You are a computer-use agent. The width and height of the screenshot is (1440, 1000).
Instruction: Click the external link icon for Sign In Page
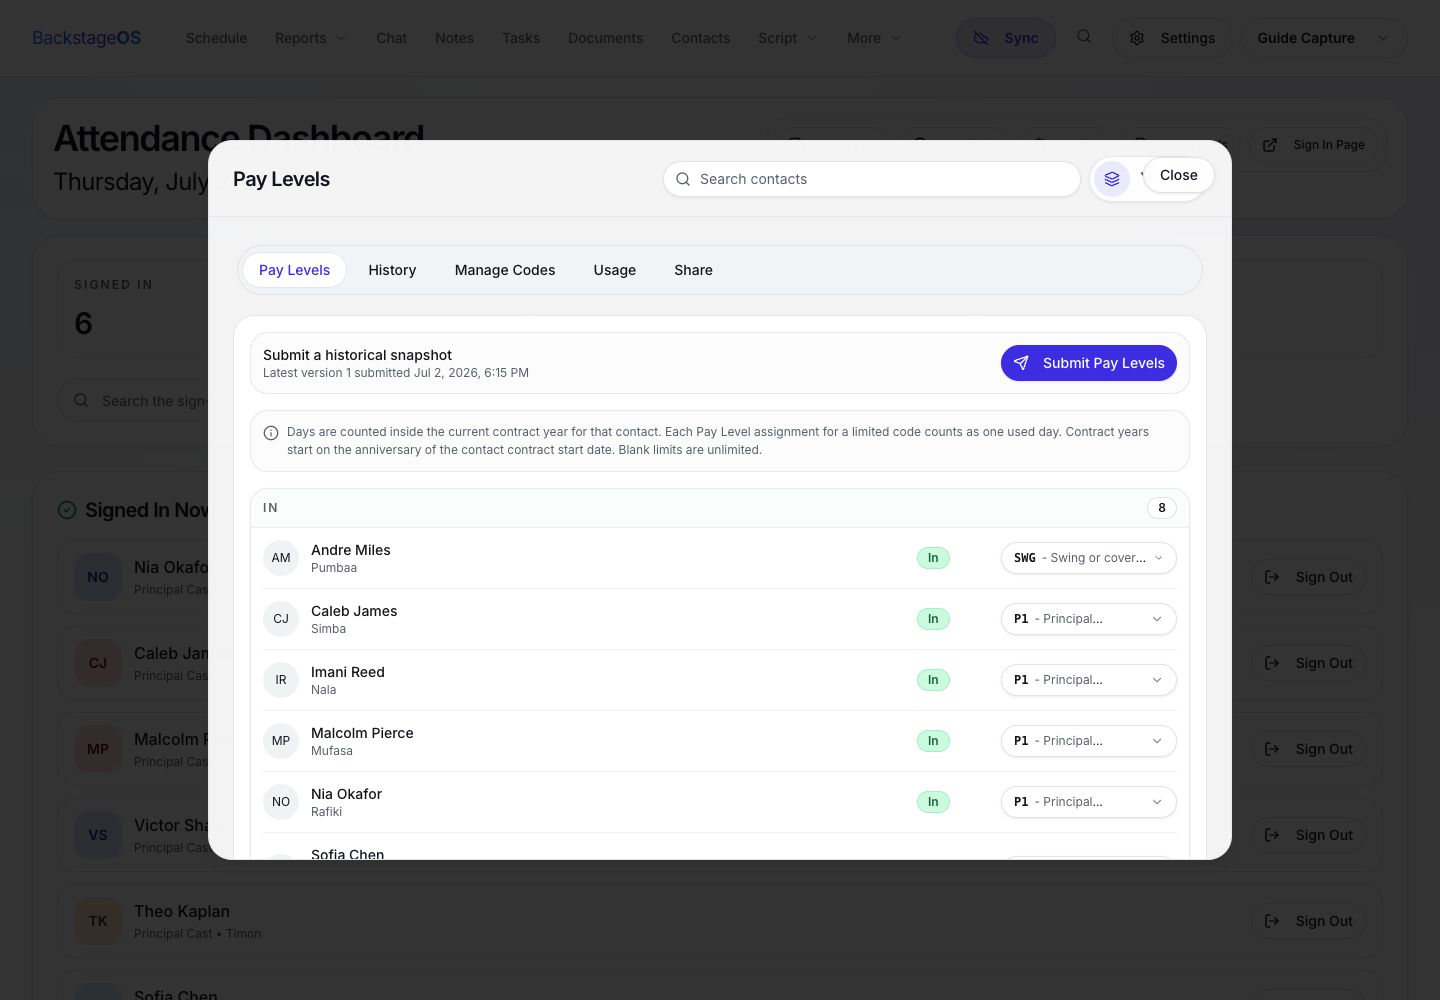point(1270,145)
